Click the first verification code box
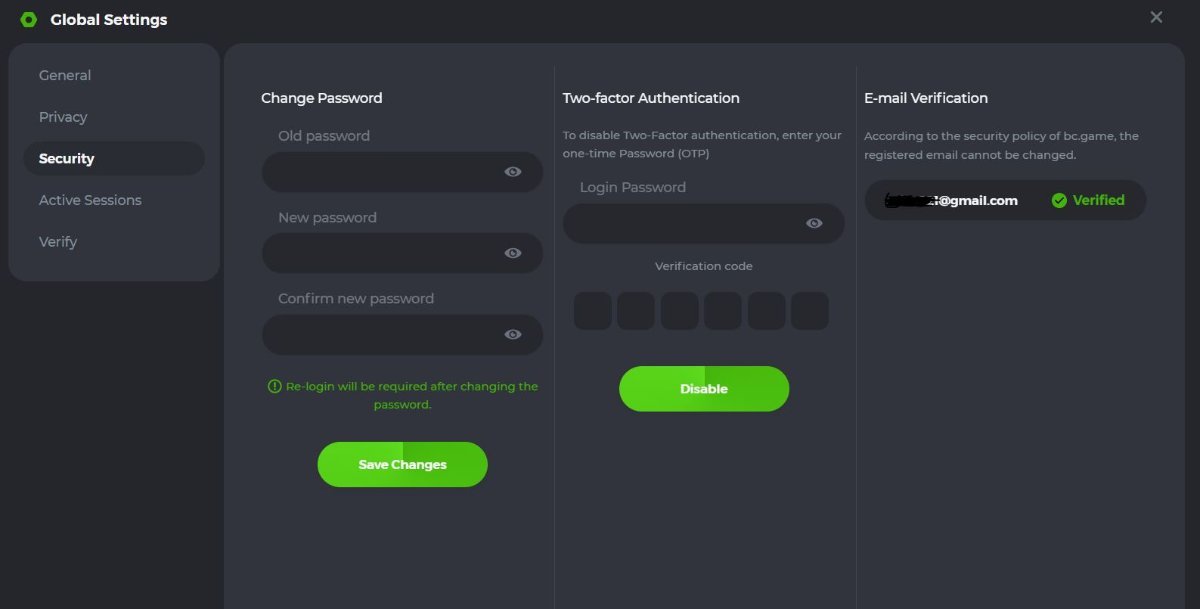The width and height of the screenshot is (1200, 609). [x=593, y=311]
